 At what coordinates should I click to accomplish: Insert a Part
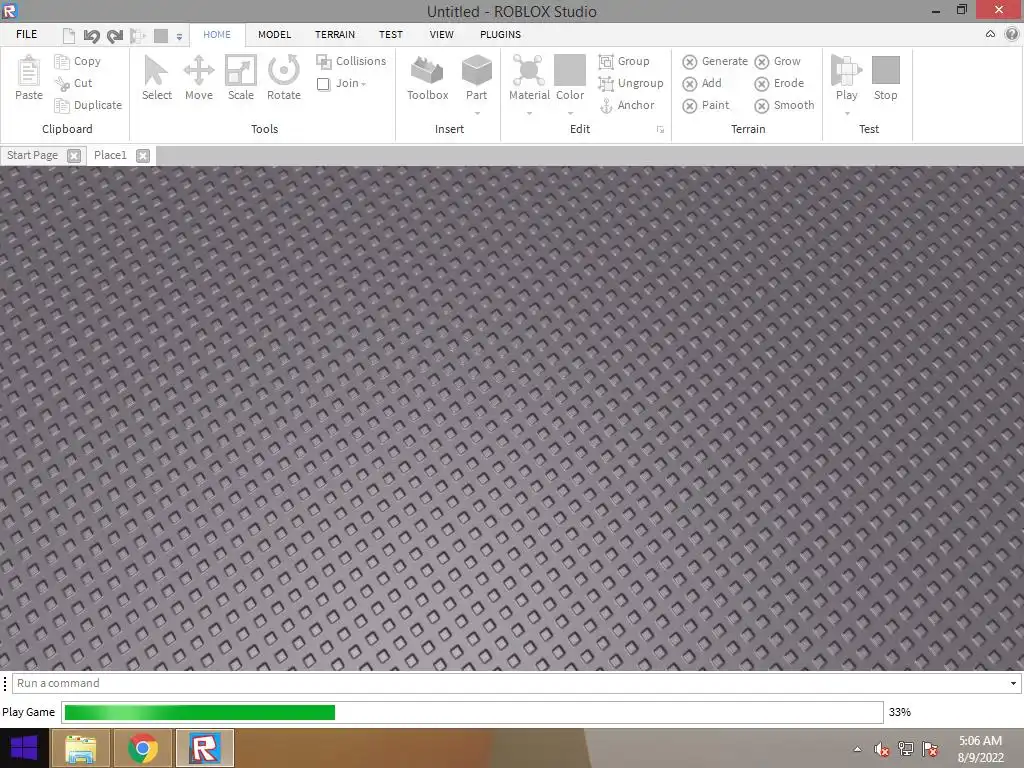[x=477, y=78]
